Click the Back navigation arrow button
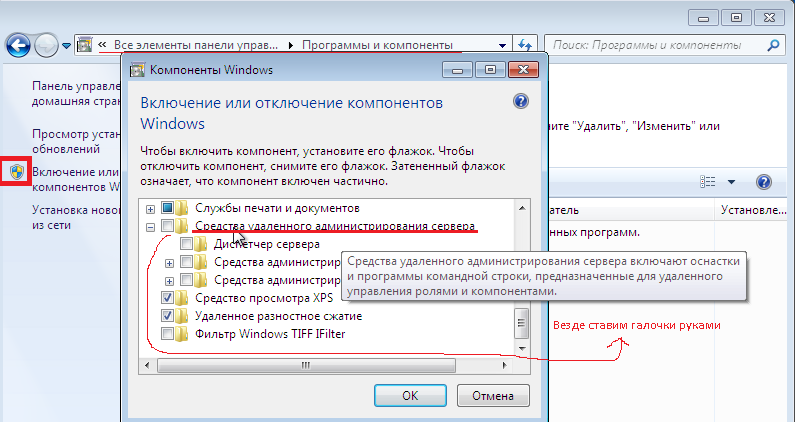The width and height of the screenshot is (795, 422). point(18,46)
